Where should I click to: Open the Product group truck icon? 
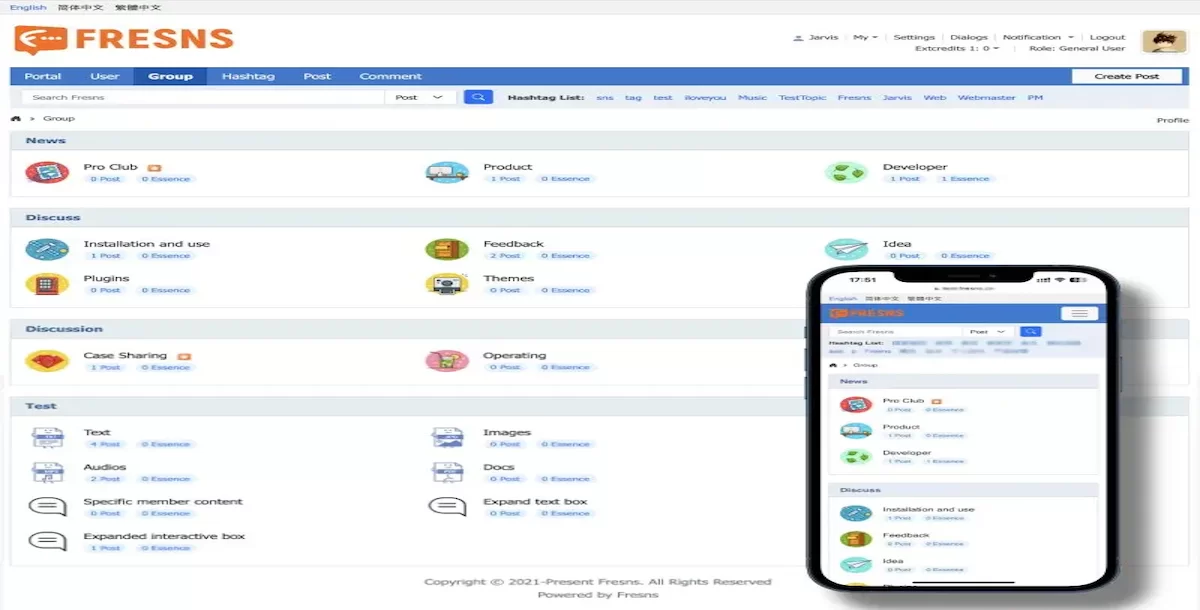(446, 172)
